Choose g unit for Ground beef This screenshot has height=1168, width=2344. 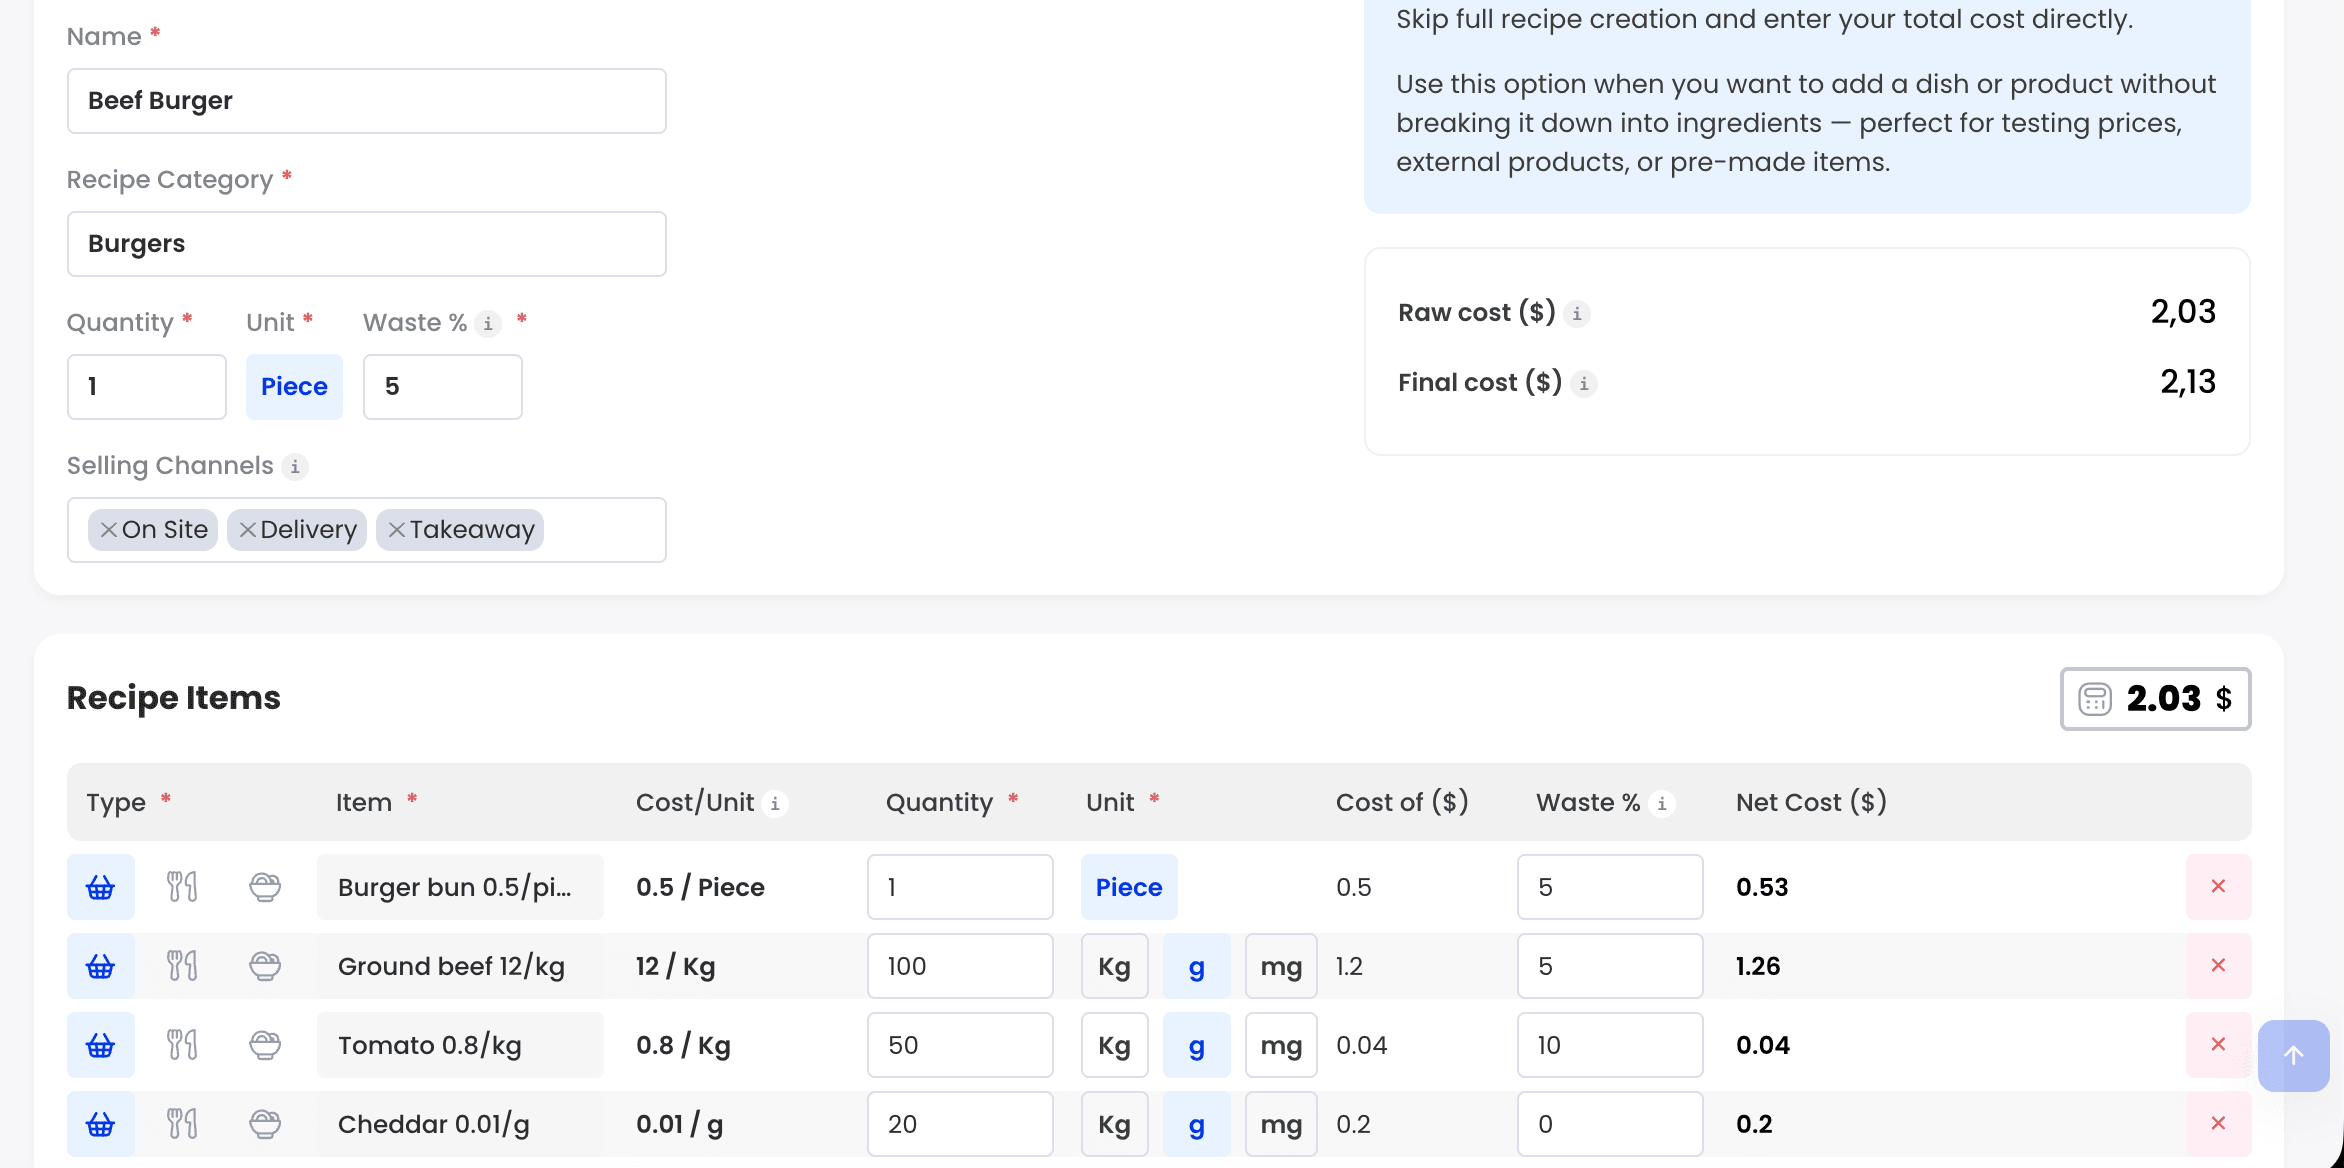(x=1197, y=966)
